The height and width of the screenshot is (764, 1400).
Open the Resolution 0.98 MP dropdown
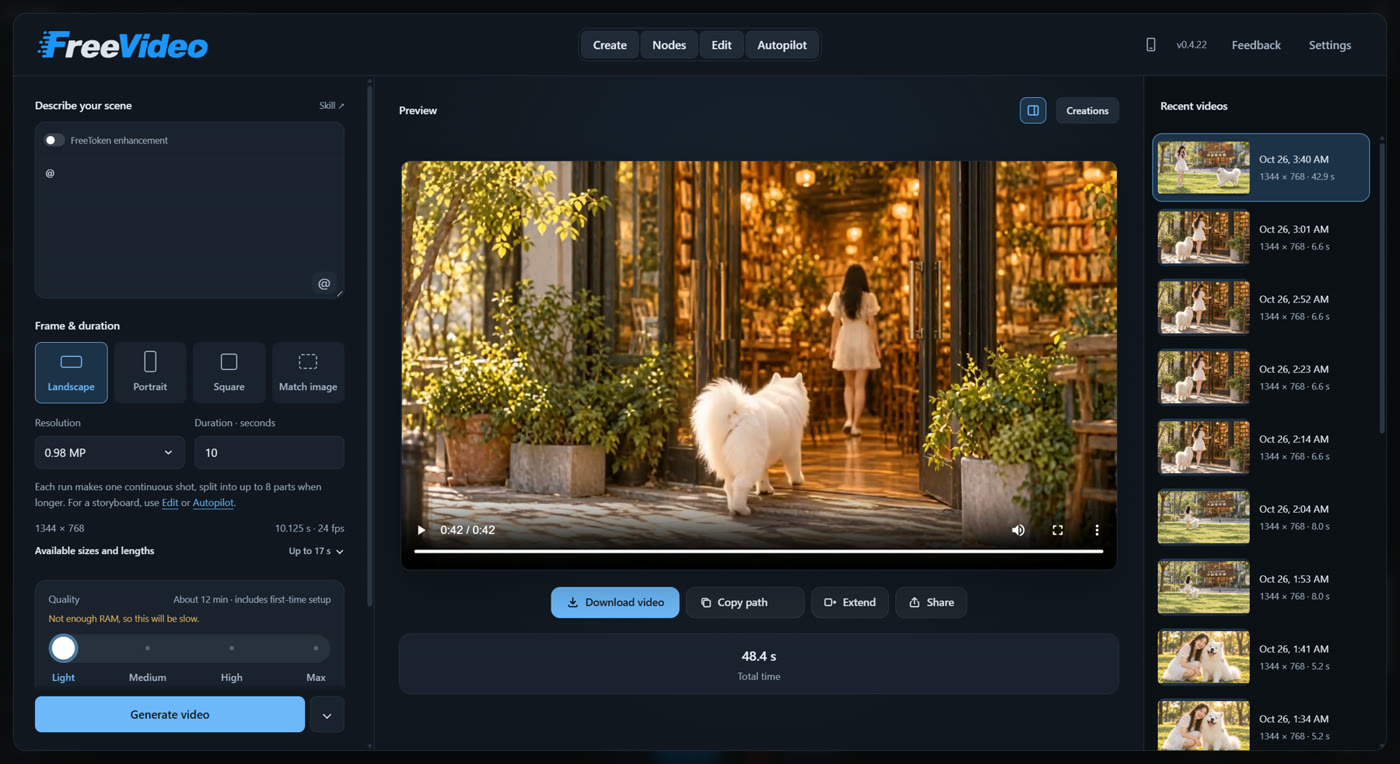[109, 452]
